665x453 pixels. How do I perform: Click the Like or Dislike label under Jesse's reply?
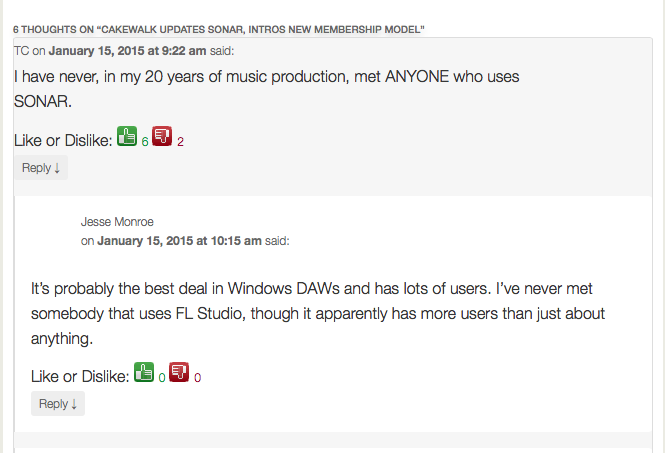click(80, 376)
